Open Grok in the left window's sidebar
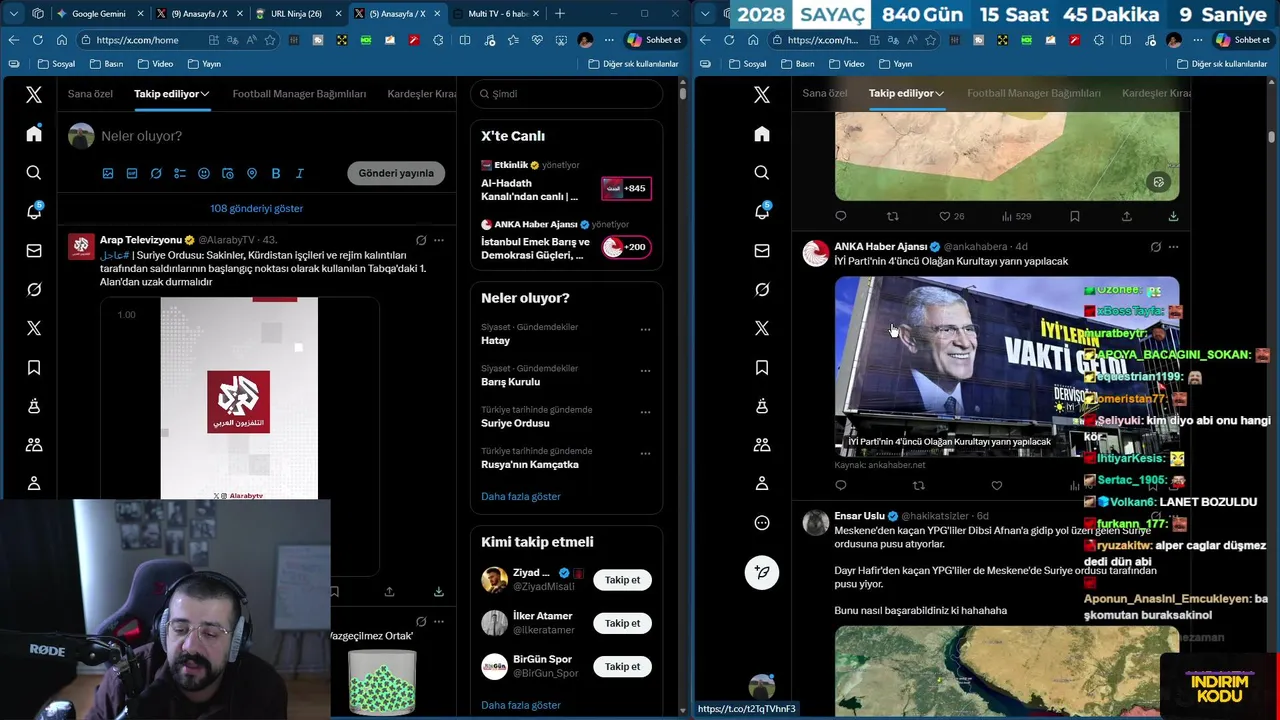The height and width of the screenshot is (720, 1280). pyautogui.click(x=34, y=289)
